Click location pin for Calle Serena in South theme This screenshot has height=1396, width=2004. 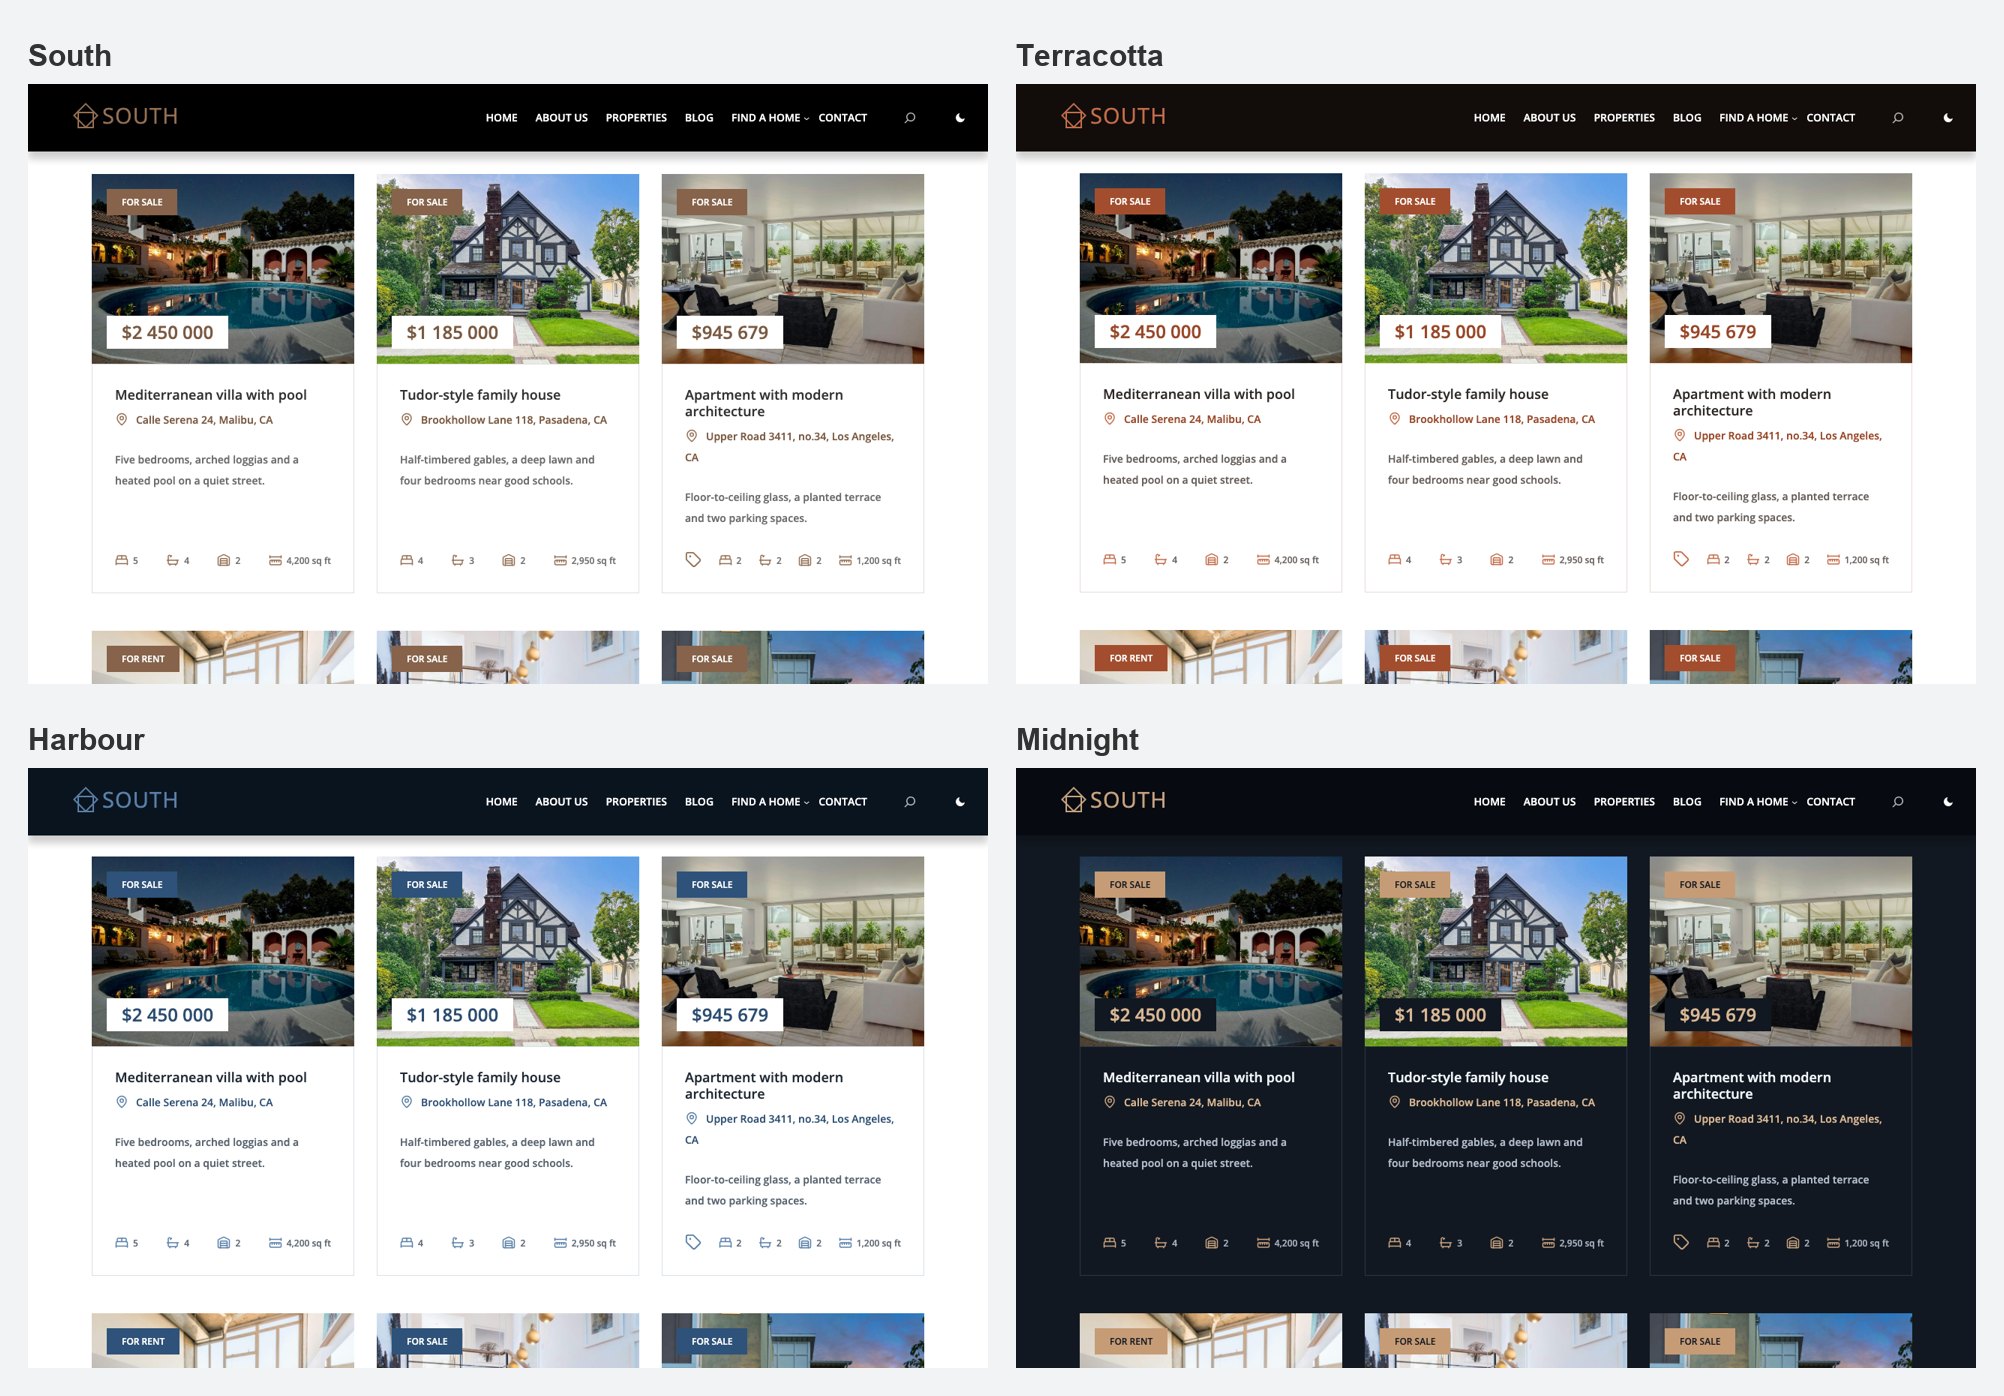[122, 420]
